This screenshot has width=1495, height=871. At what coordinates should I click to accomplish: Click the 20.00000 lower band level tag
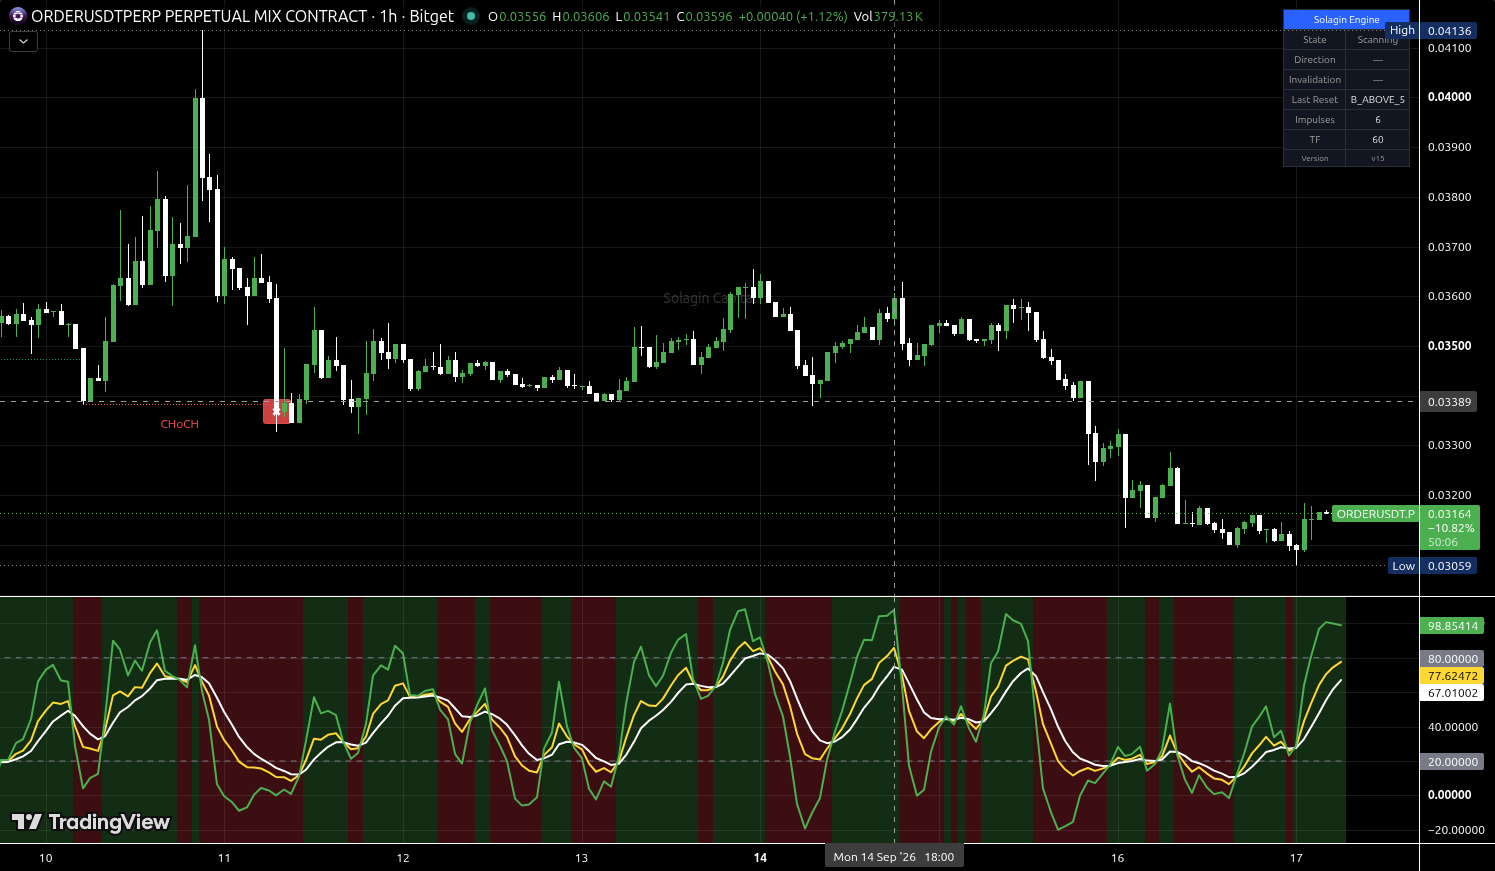click(1452, 762)
